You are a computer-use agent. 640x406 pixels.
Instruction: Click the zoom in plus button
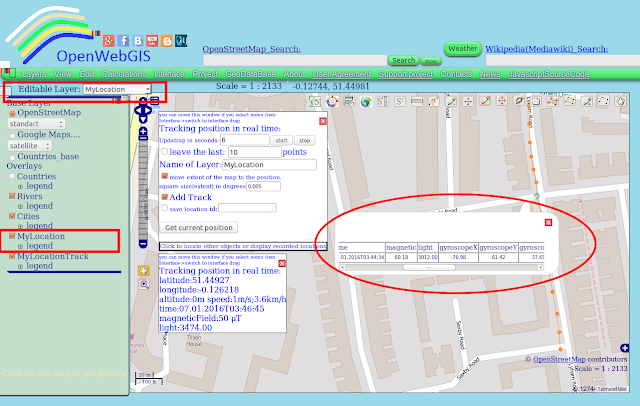coord(143,131)
